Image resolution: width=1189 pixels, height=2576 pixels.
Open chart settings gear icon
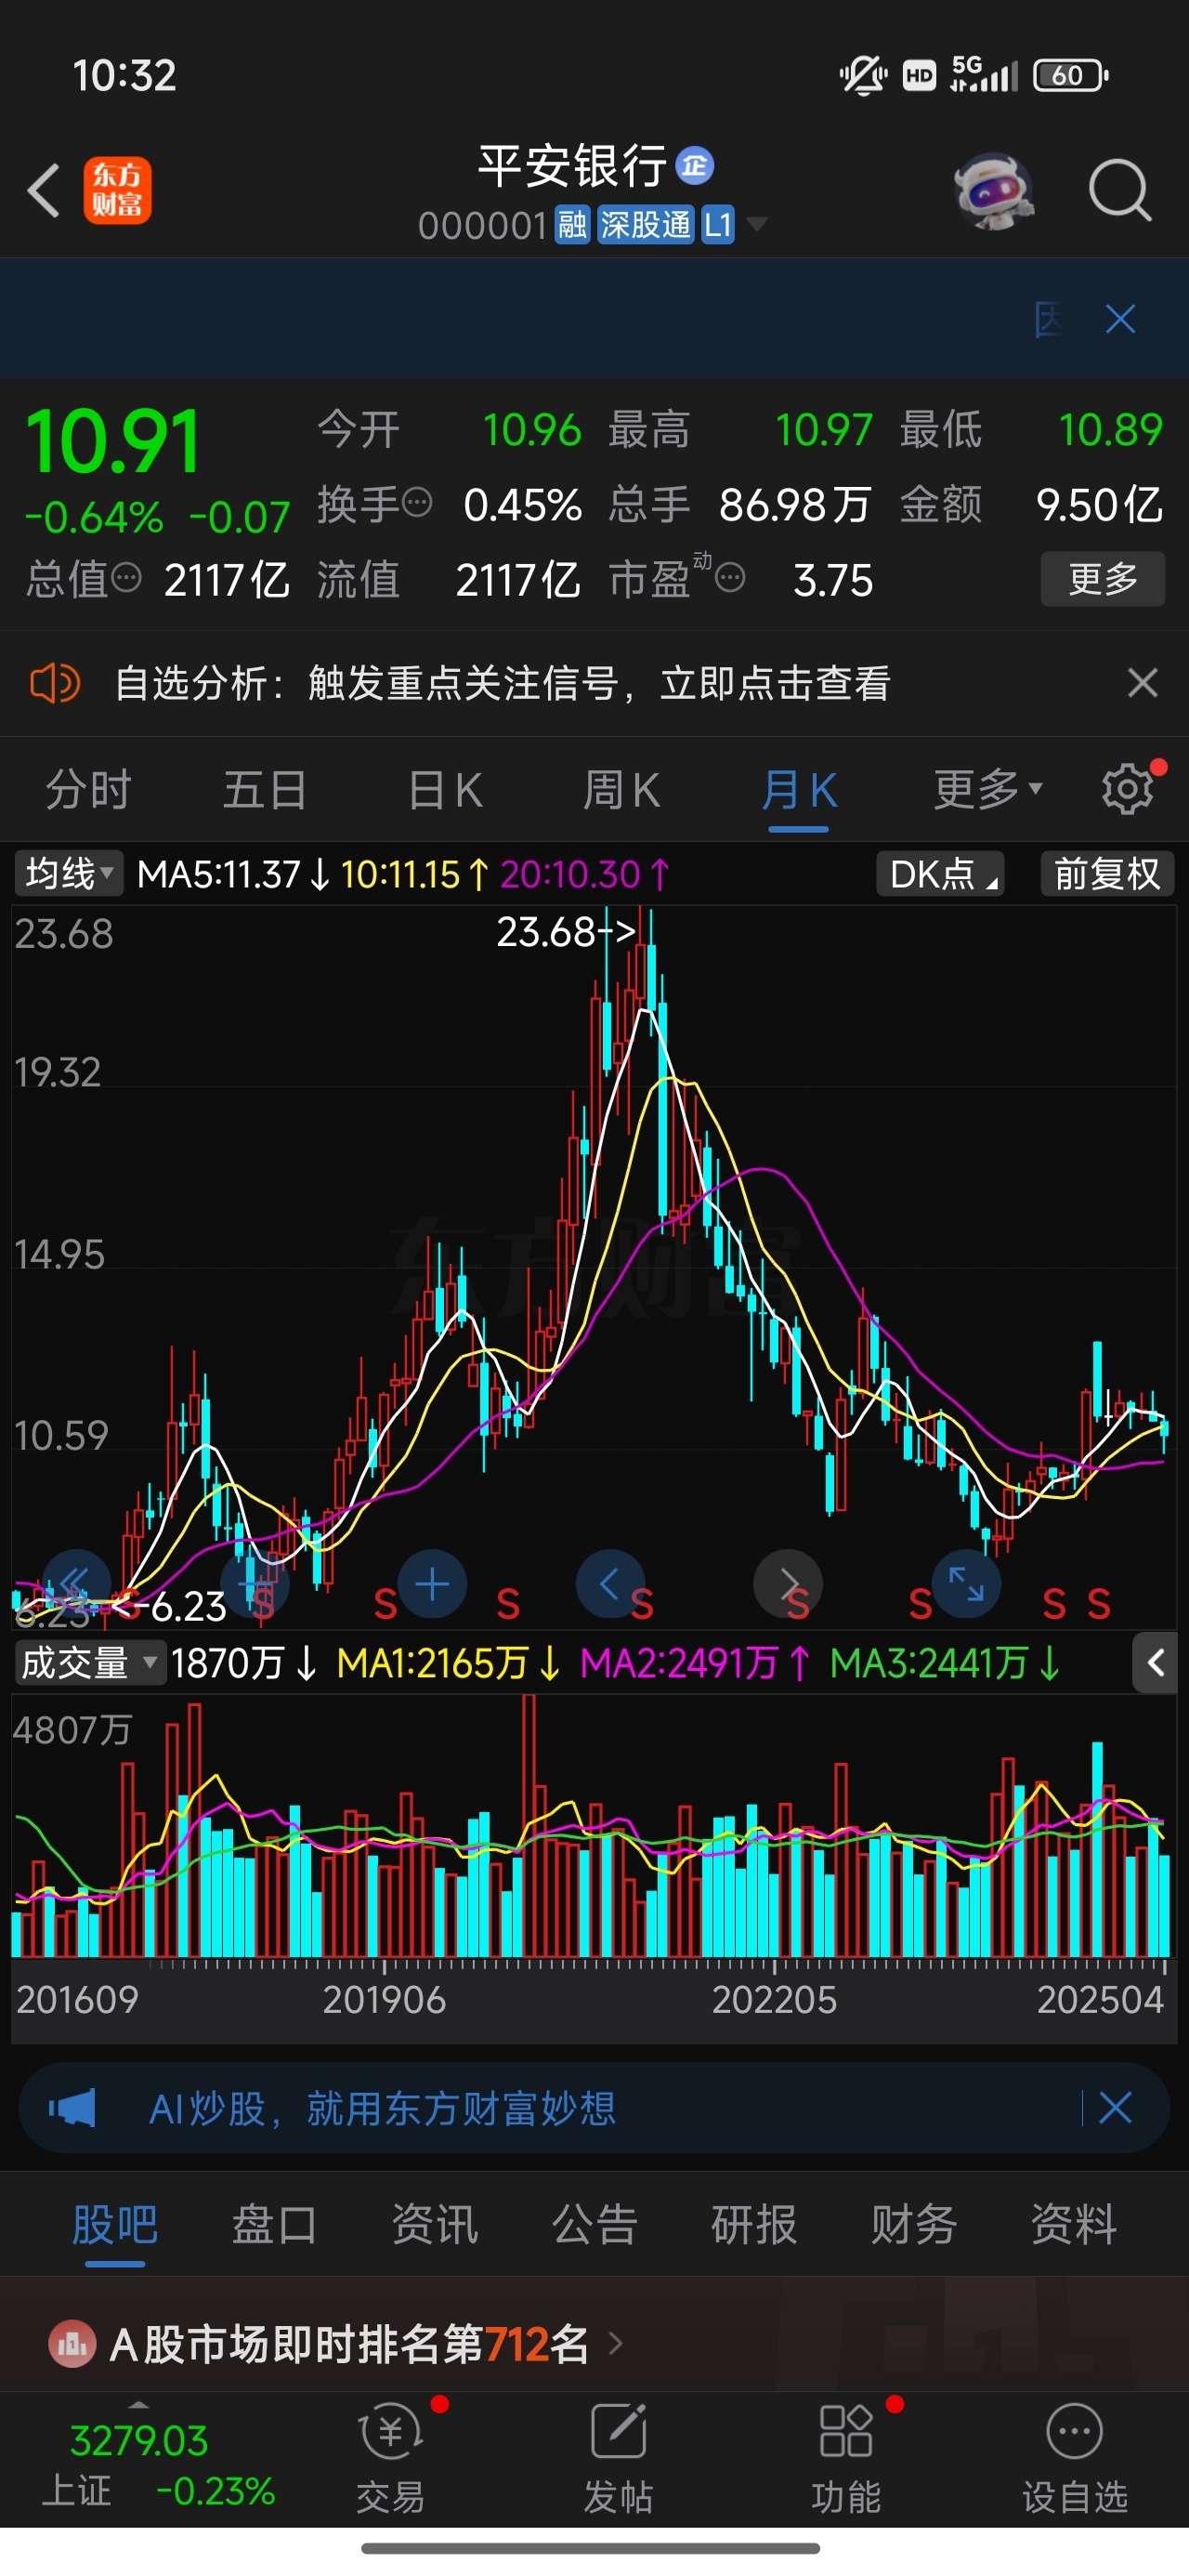click(1128, 790)
